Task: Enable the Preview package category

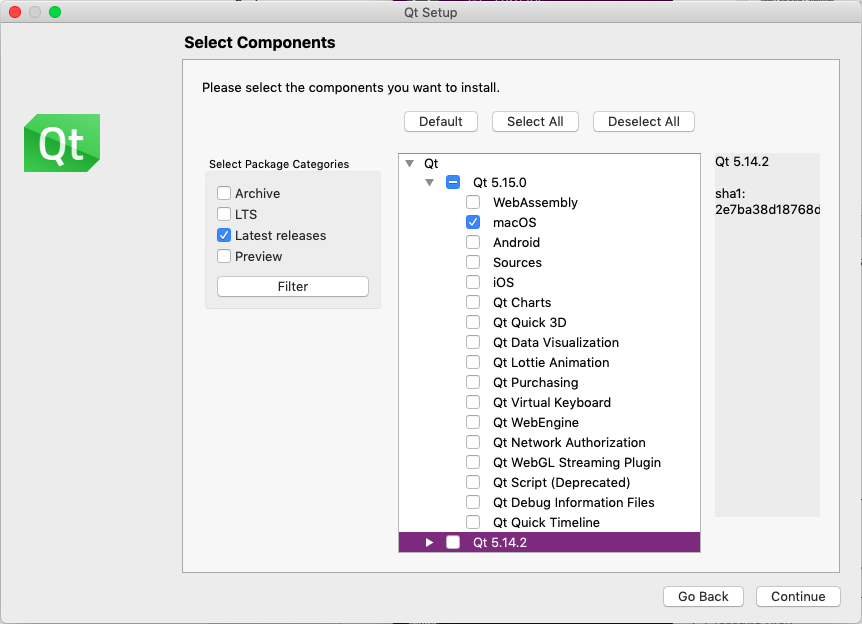Action: 224,256
